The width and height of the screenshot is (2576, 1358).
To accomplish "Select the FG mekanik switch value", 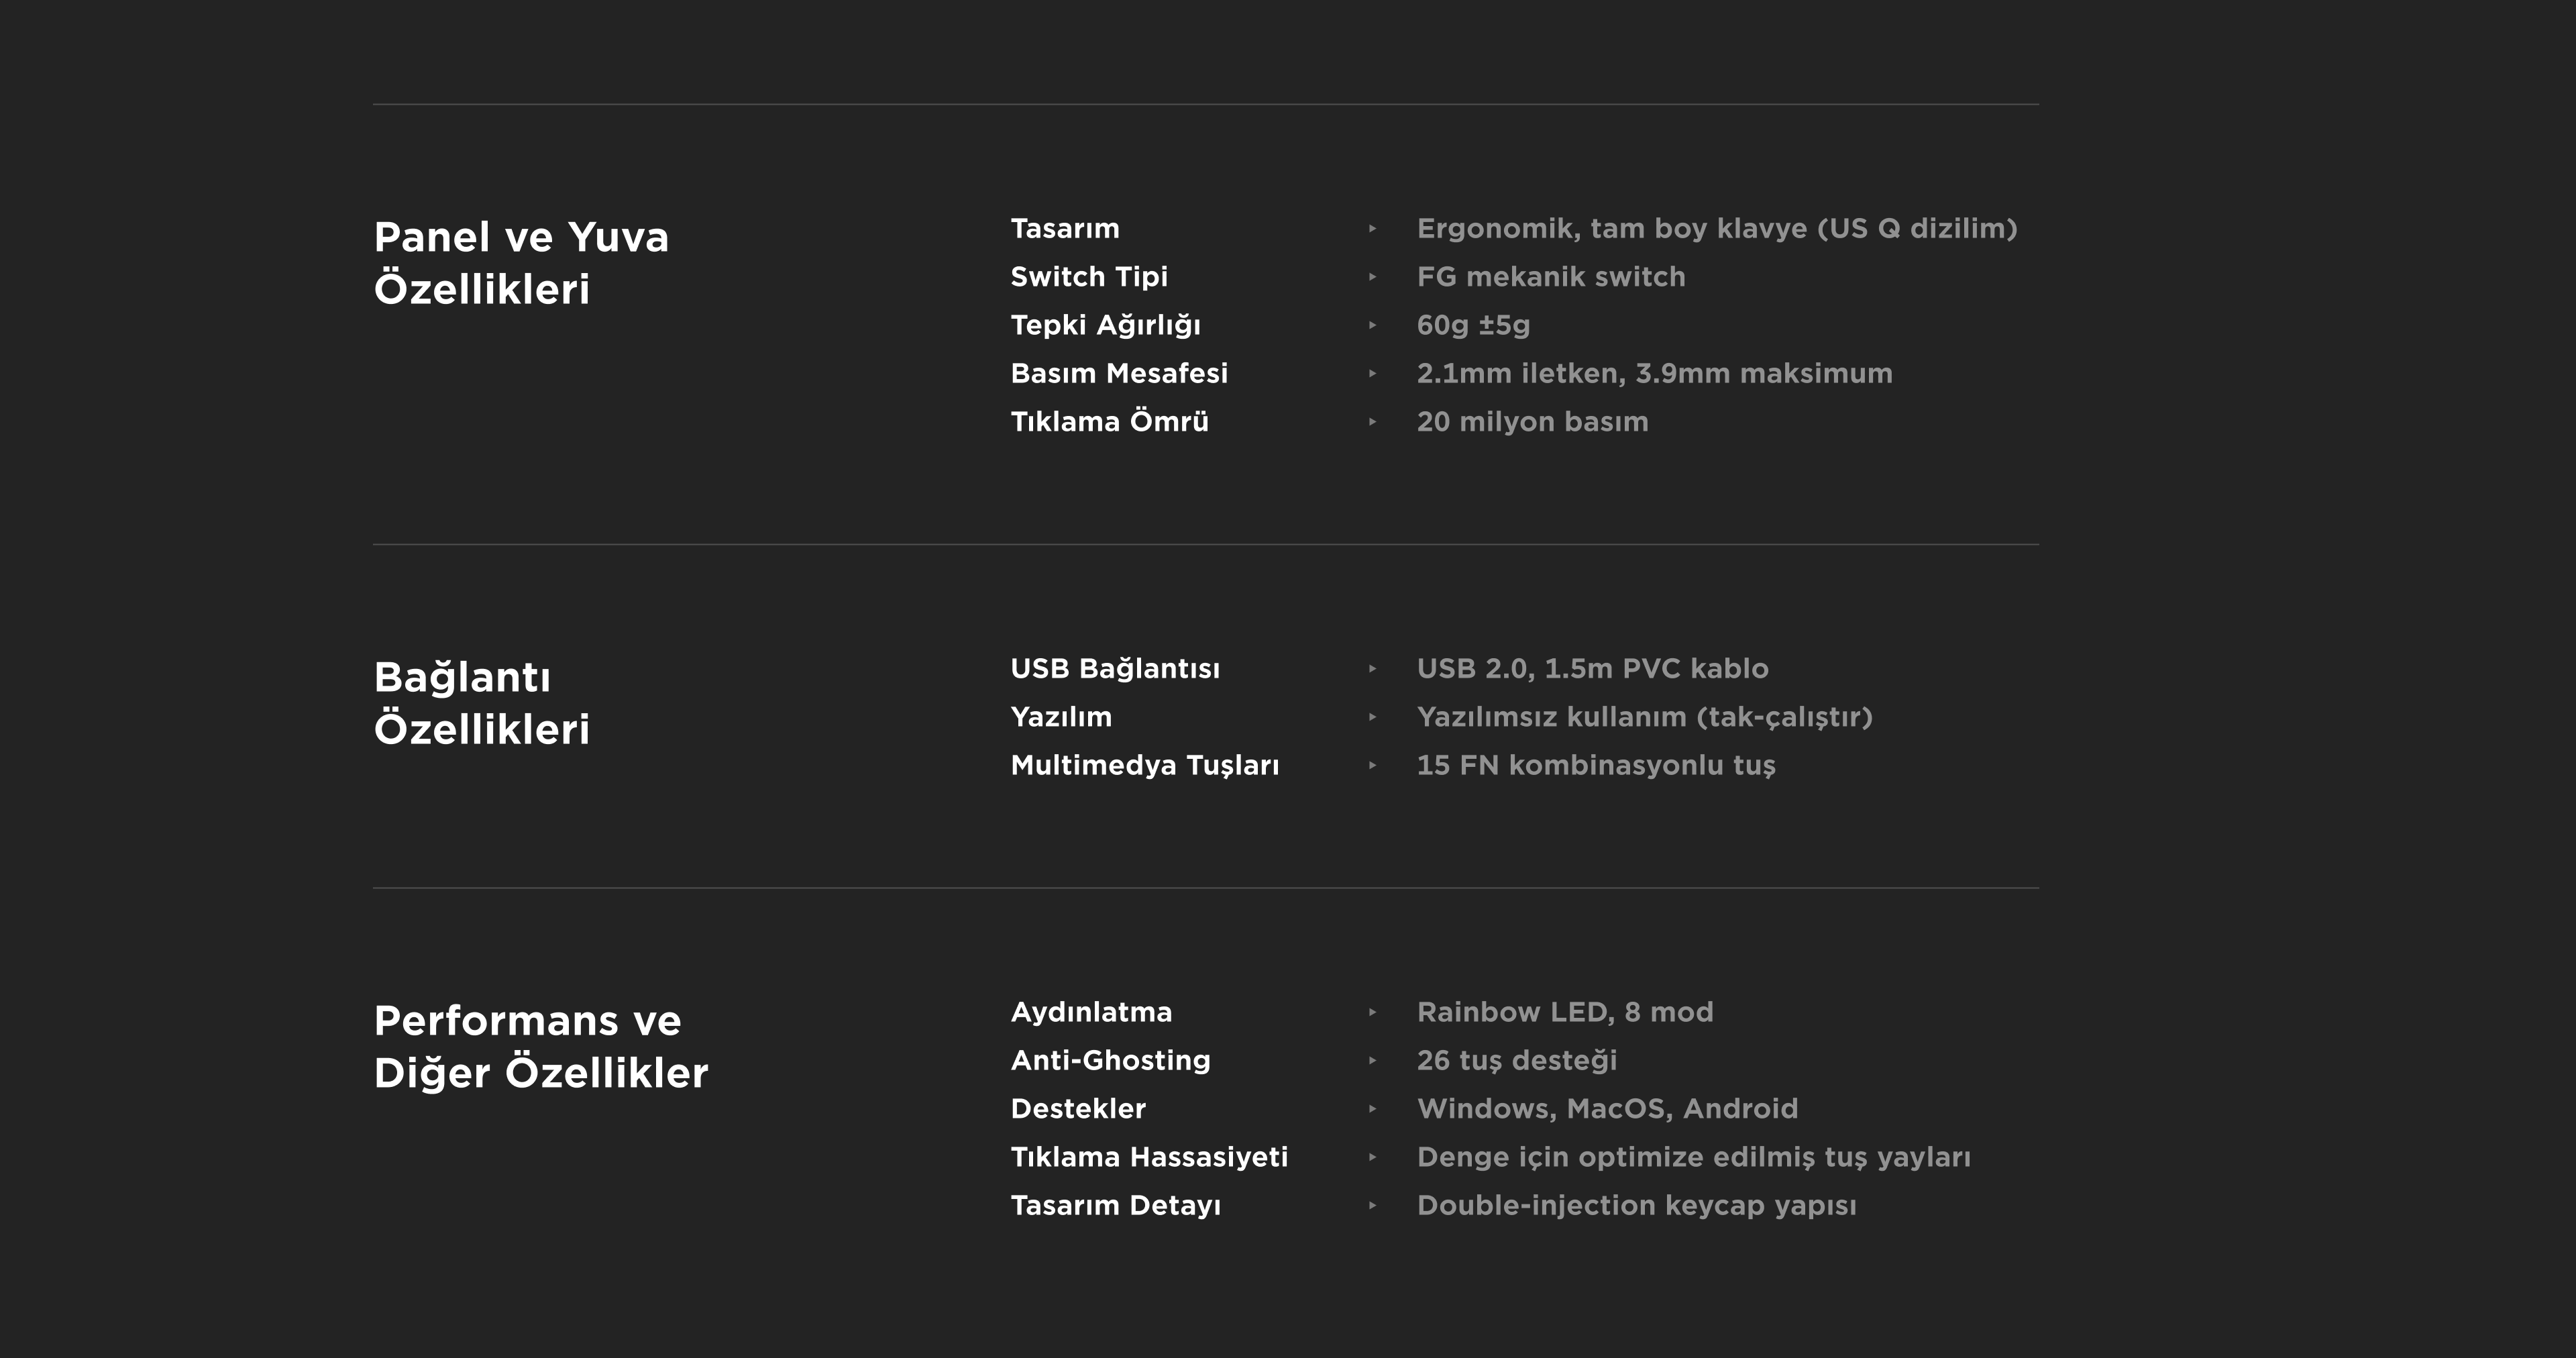I will 1550,277.
